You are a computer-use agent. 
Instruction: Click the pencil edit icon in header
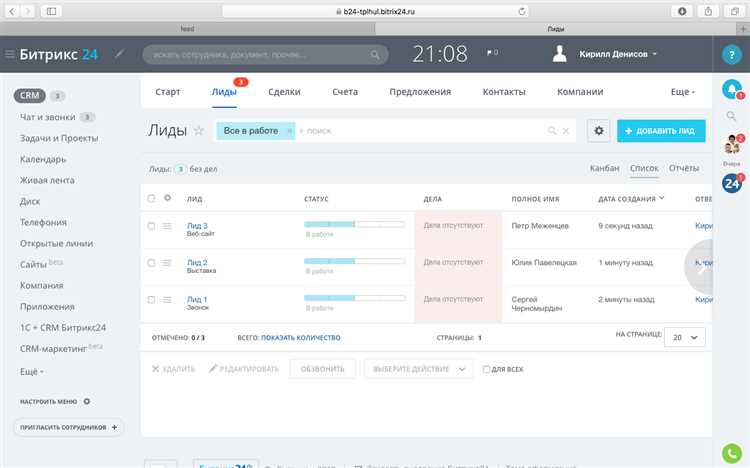tap(120, 54)
